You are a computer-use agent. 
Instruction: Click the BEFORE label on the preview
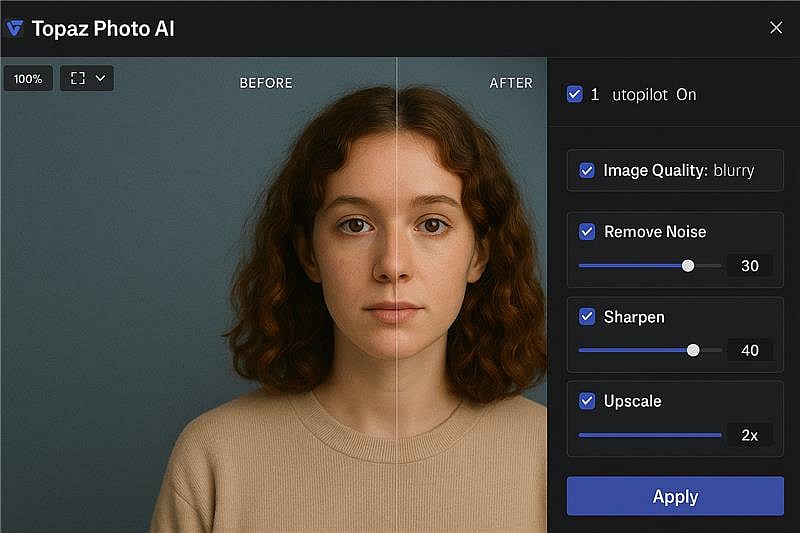tap(266, 83)
